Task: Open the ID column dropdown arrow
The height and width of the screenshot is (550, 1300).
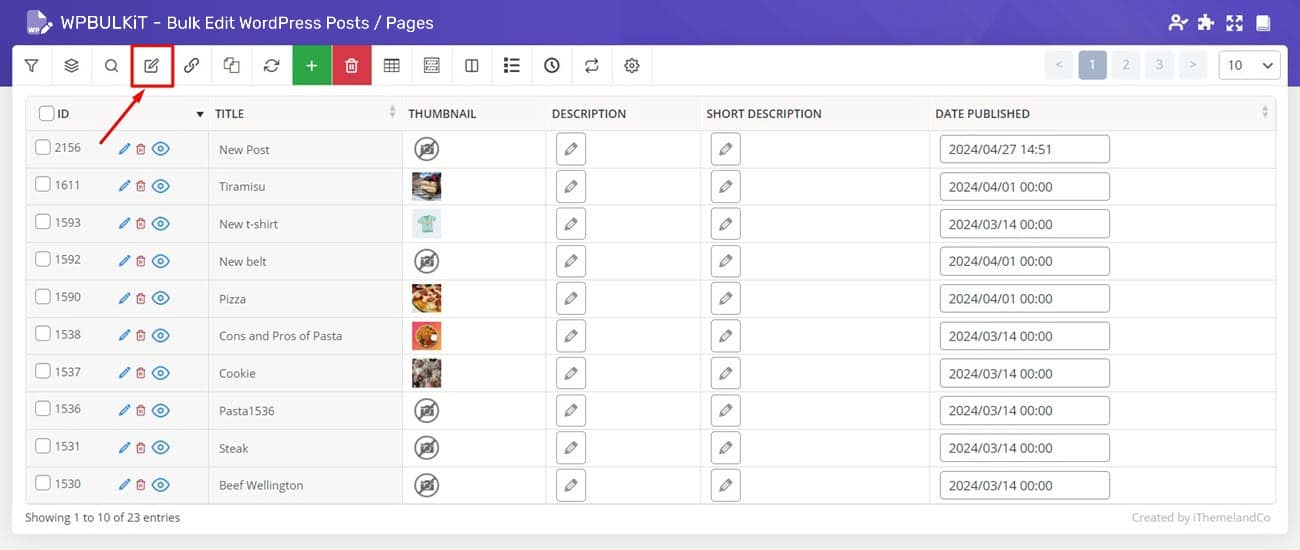Action: 200,114
